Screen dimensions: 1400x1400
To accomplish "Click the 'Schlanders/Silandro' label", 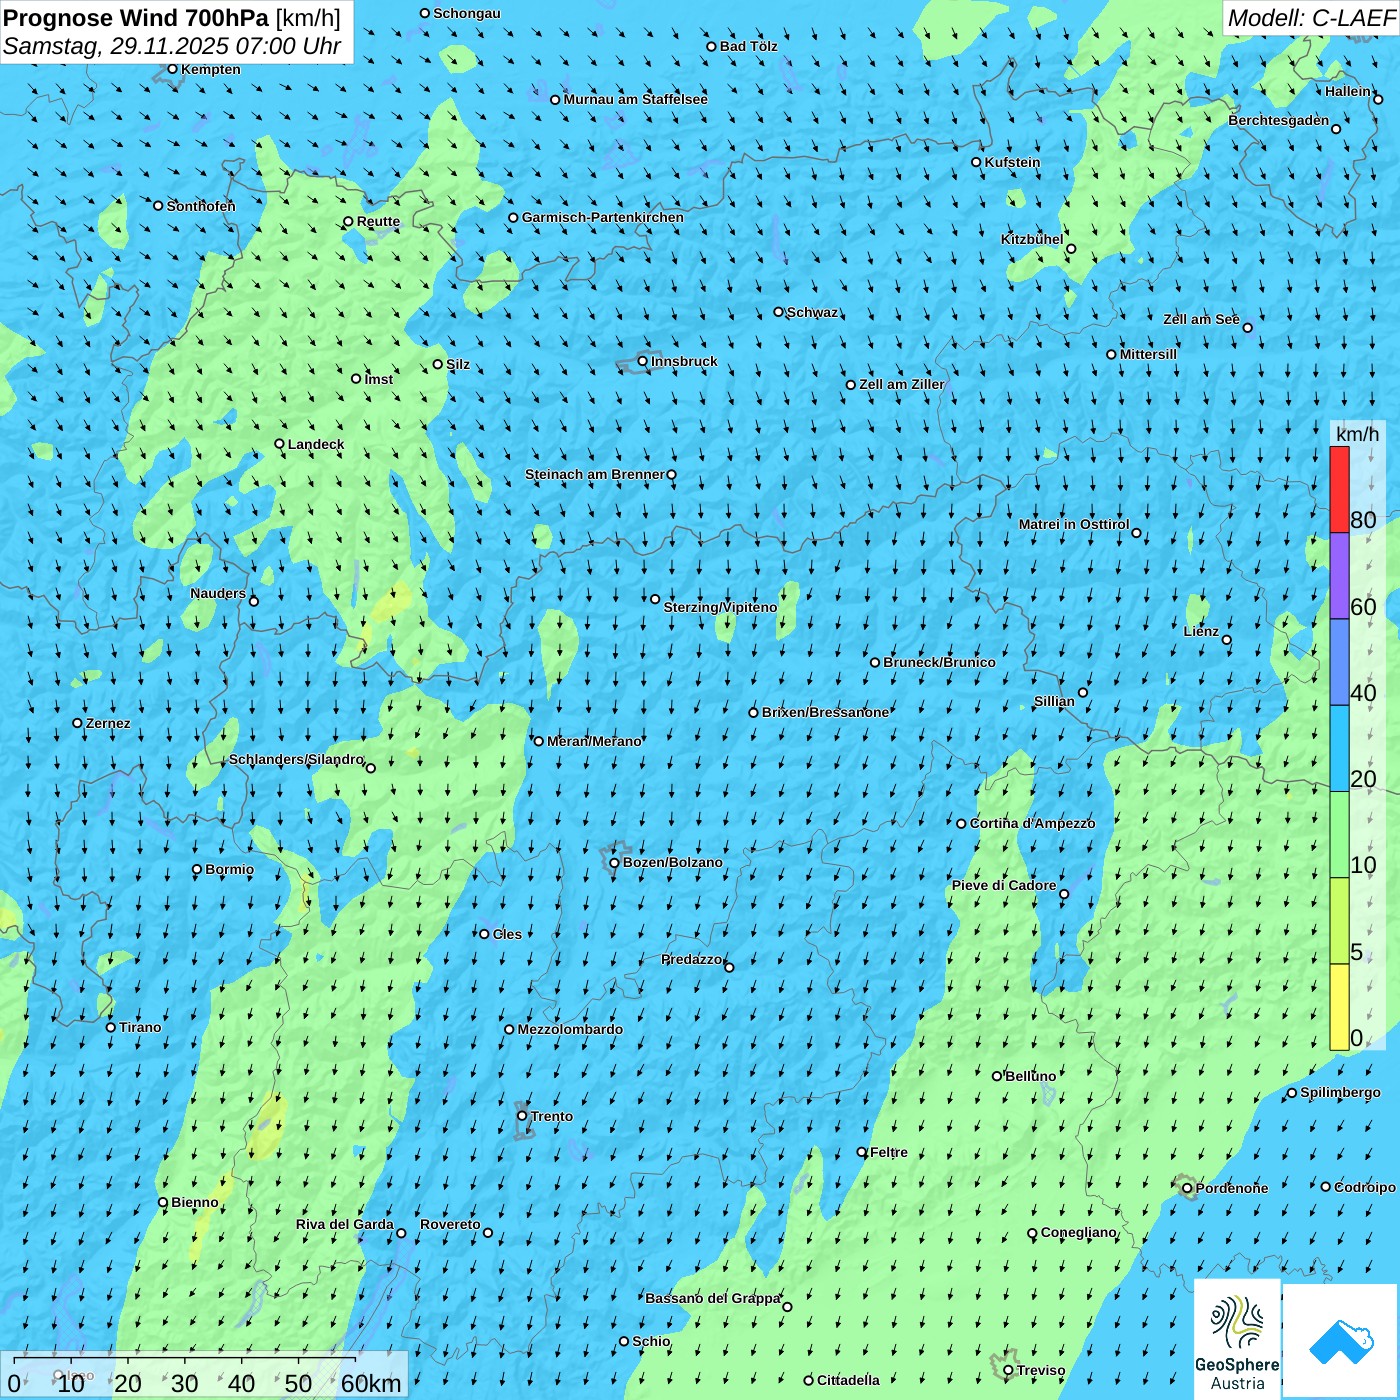I will 296,759.
